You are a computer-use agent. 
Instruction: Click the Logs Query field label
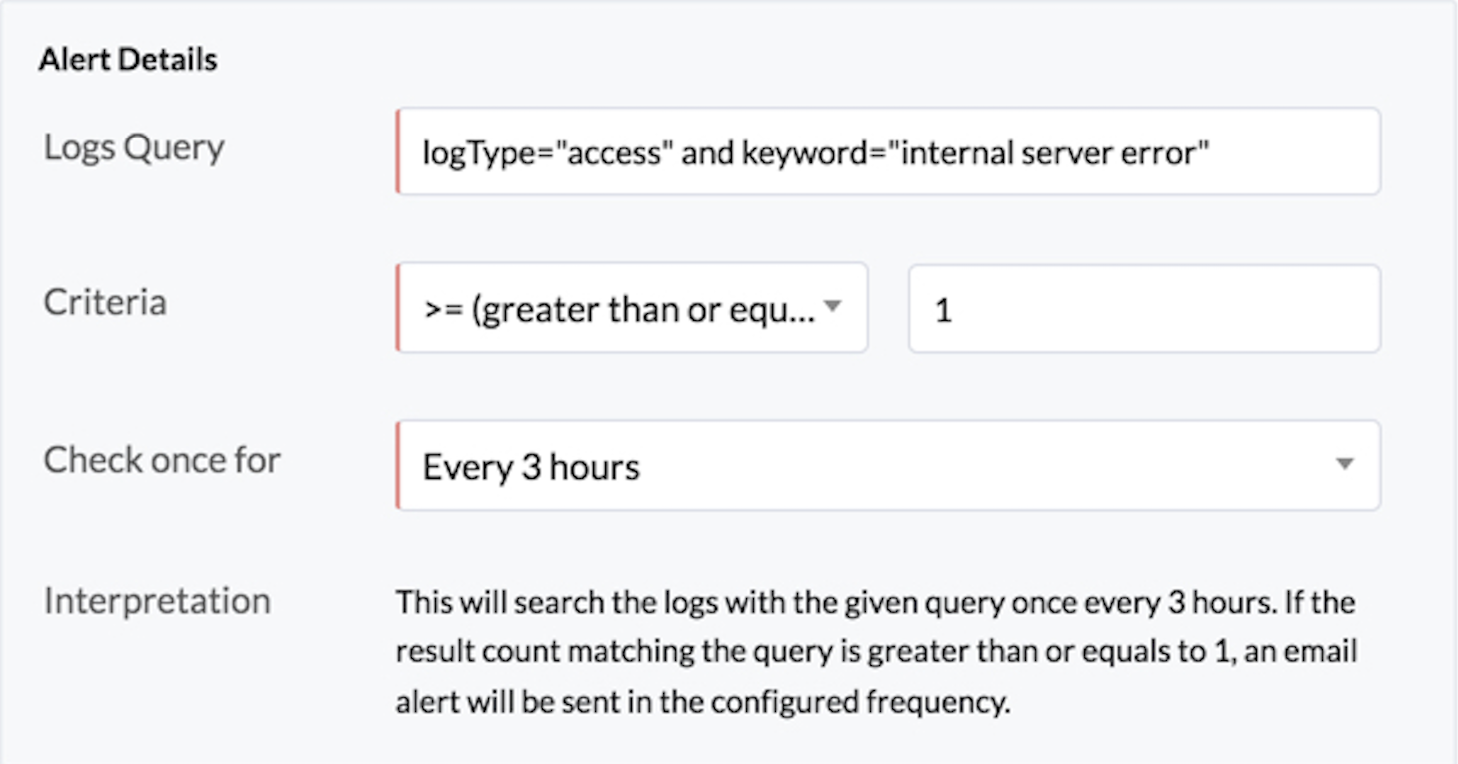tap(134, 148)
